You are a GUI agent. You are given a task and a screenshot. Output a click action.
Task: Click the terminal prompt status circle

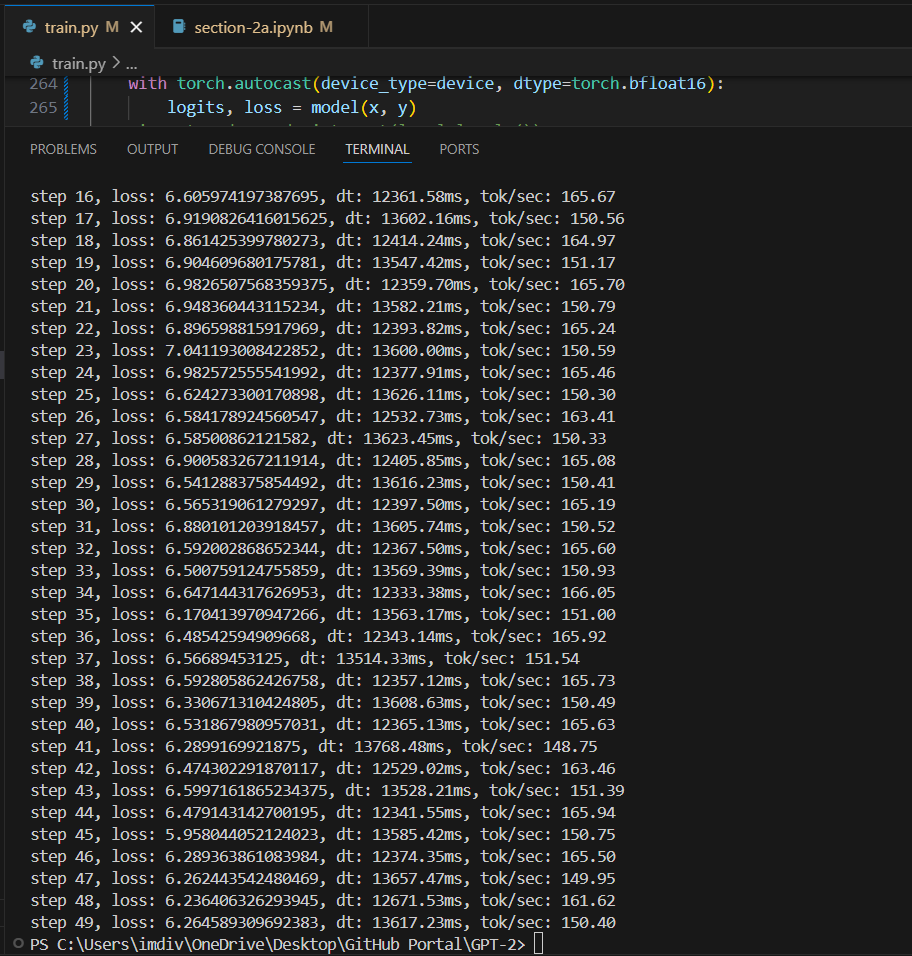click(18, 944)
